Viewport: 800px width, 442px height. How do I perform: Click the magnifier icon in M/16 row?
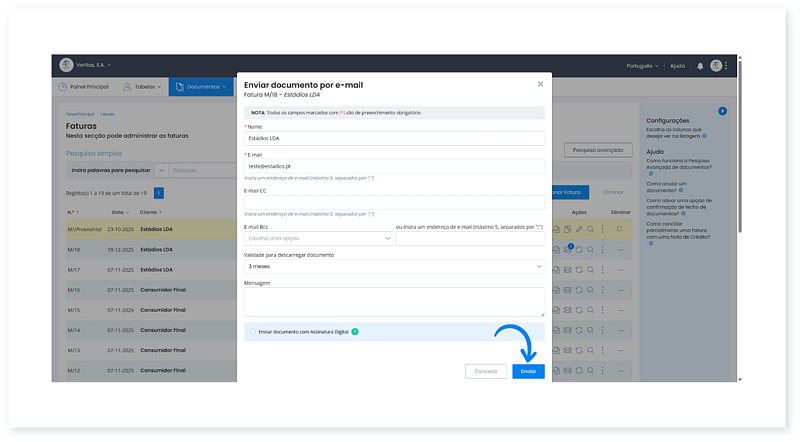[590, 290]
